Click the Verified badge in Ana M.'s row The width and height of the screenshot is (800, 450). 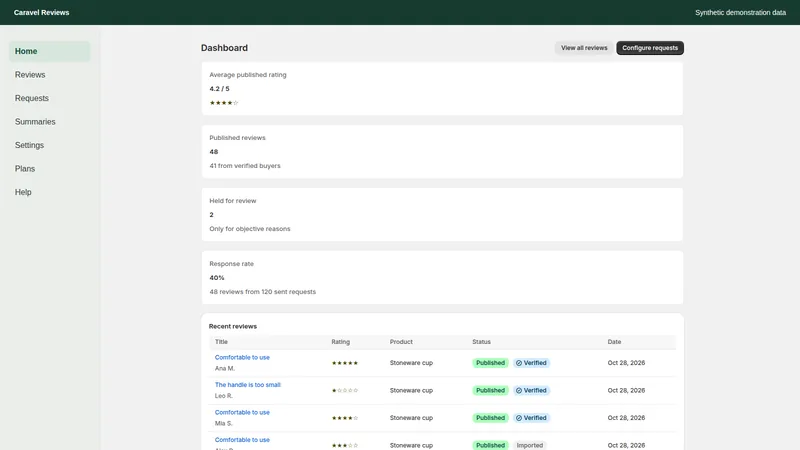point(531,363)
